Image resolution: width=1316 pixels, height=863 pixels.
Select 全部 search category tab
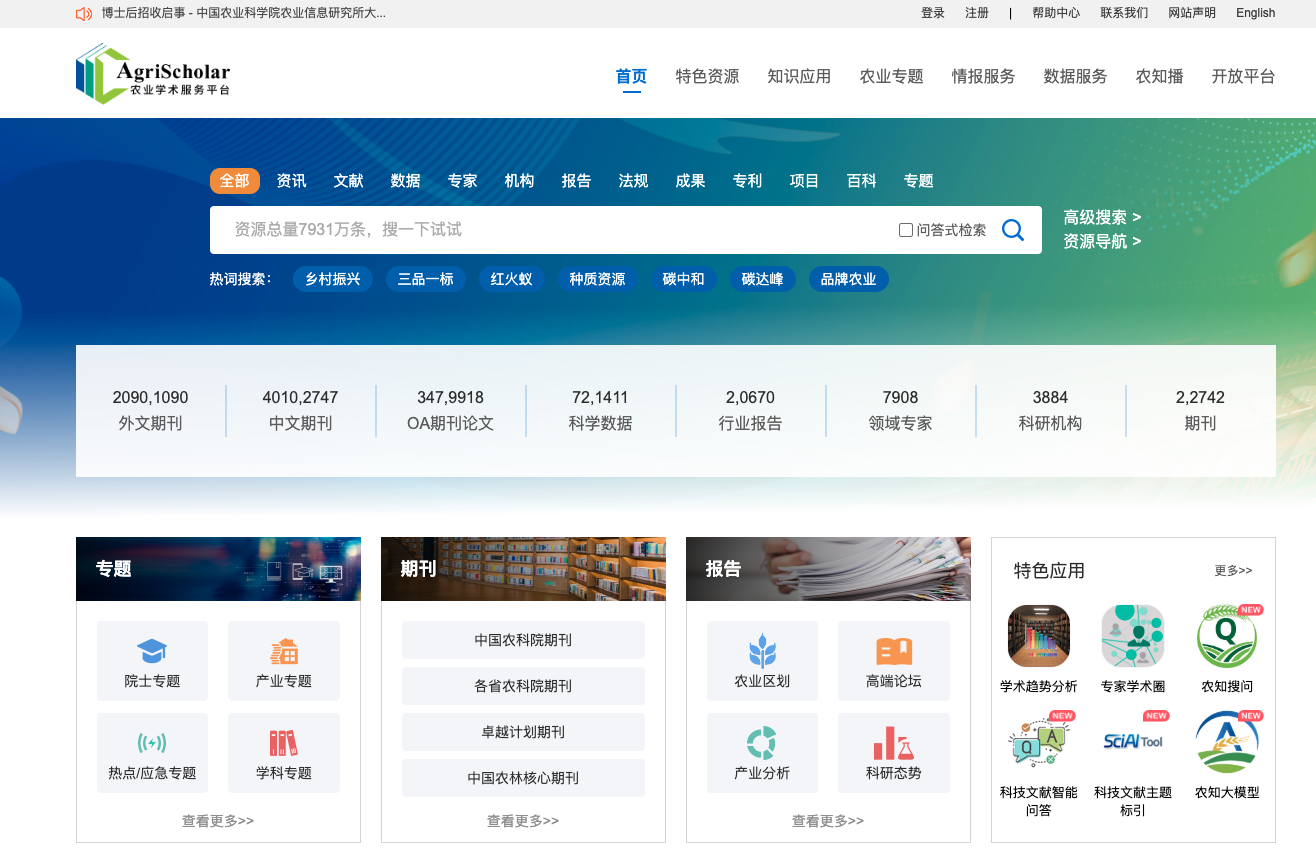pyautogui.click(x=235, y=181)
